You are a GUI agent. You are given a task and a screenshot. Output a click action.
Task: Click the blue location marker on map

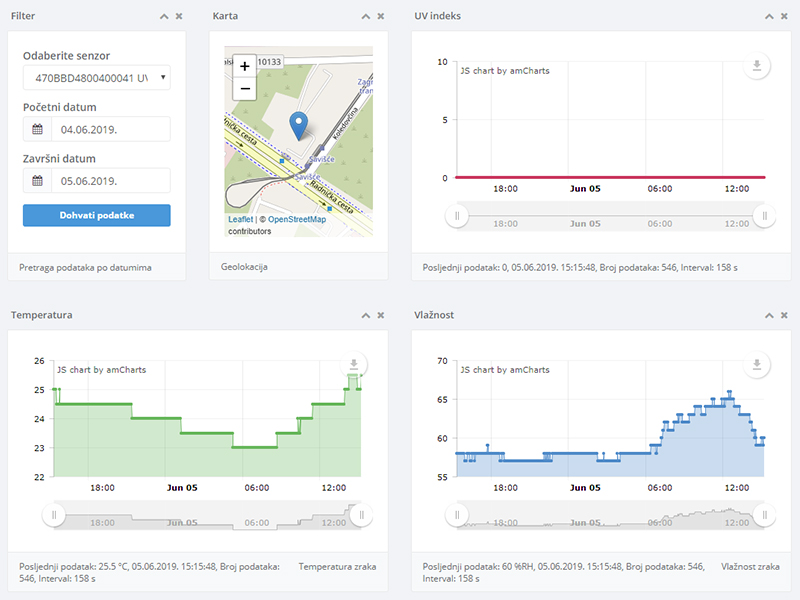298,126
